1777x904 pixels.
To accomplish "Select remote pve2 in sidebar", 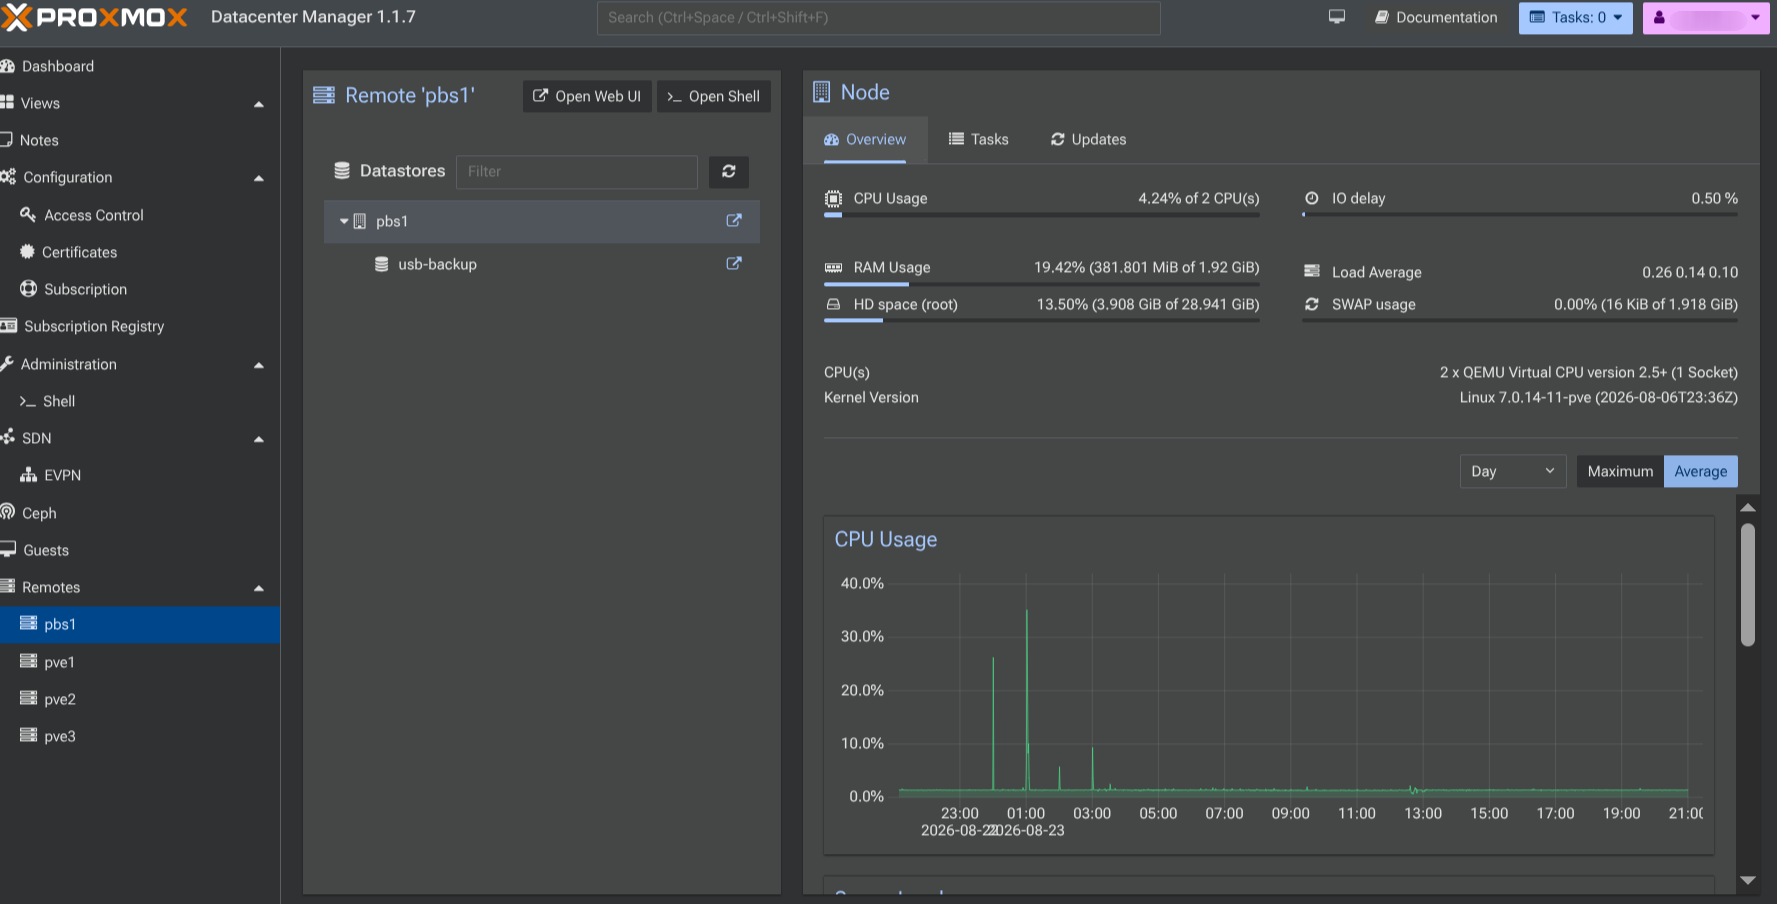I will 140,699.
